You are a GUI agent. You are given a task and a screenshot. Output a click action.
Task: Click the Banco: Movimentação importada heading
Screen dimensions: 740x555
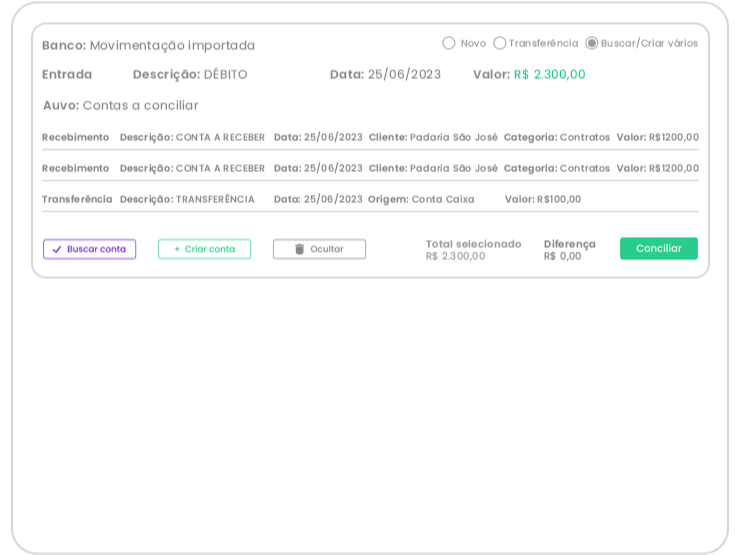click(148, 45)
